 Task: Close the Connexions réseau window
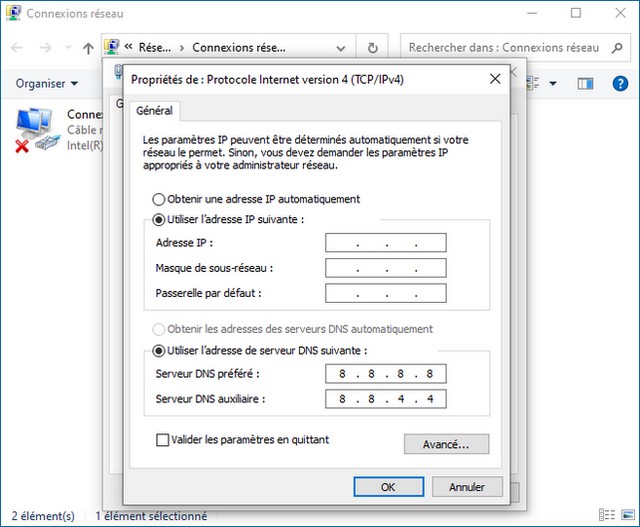(620, 13)
